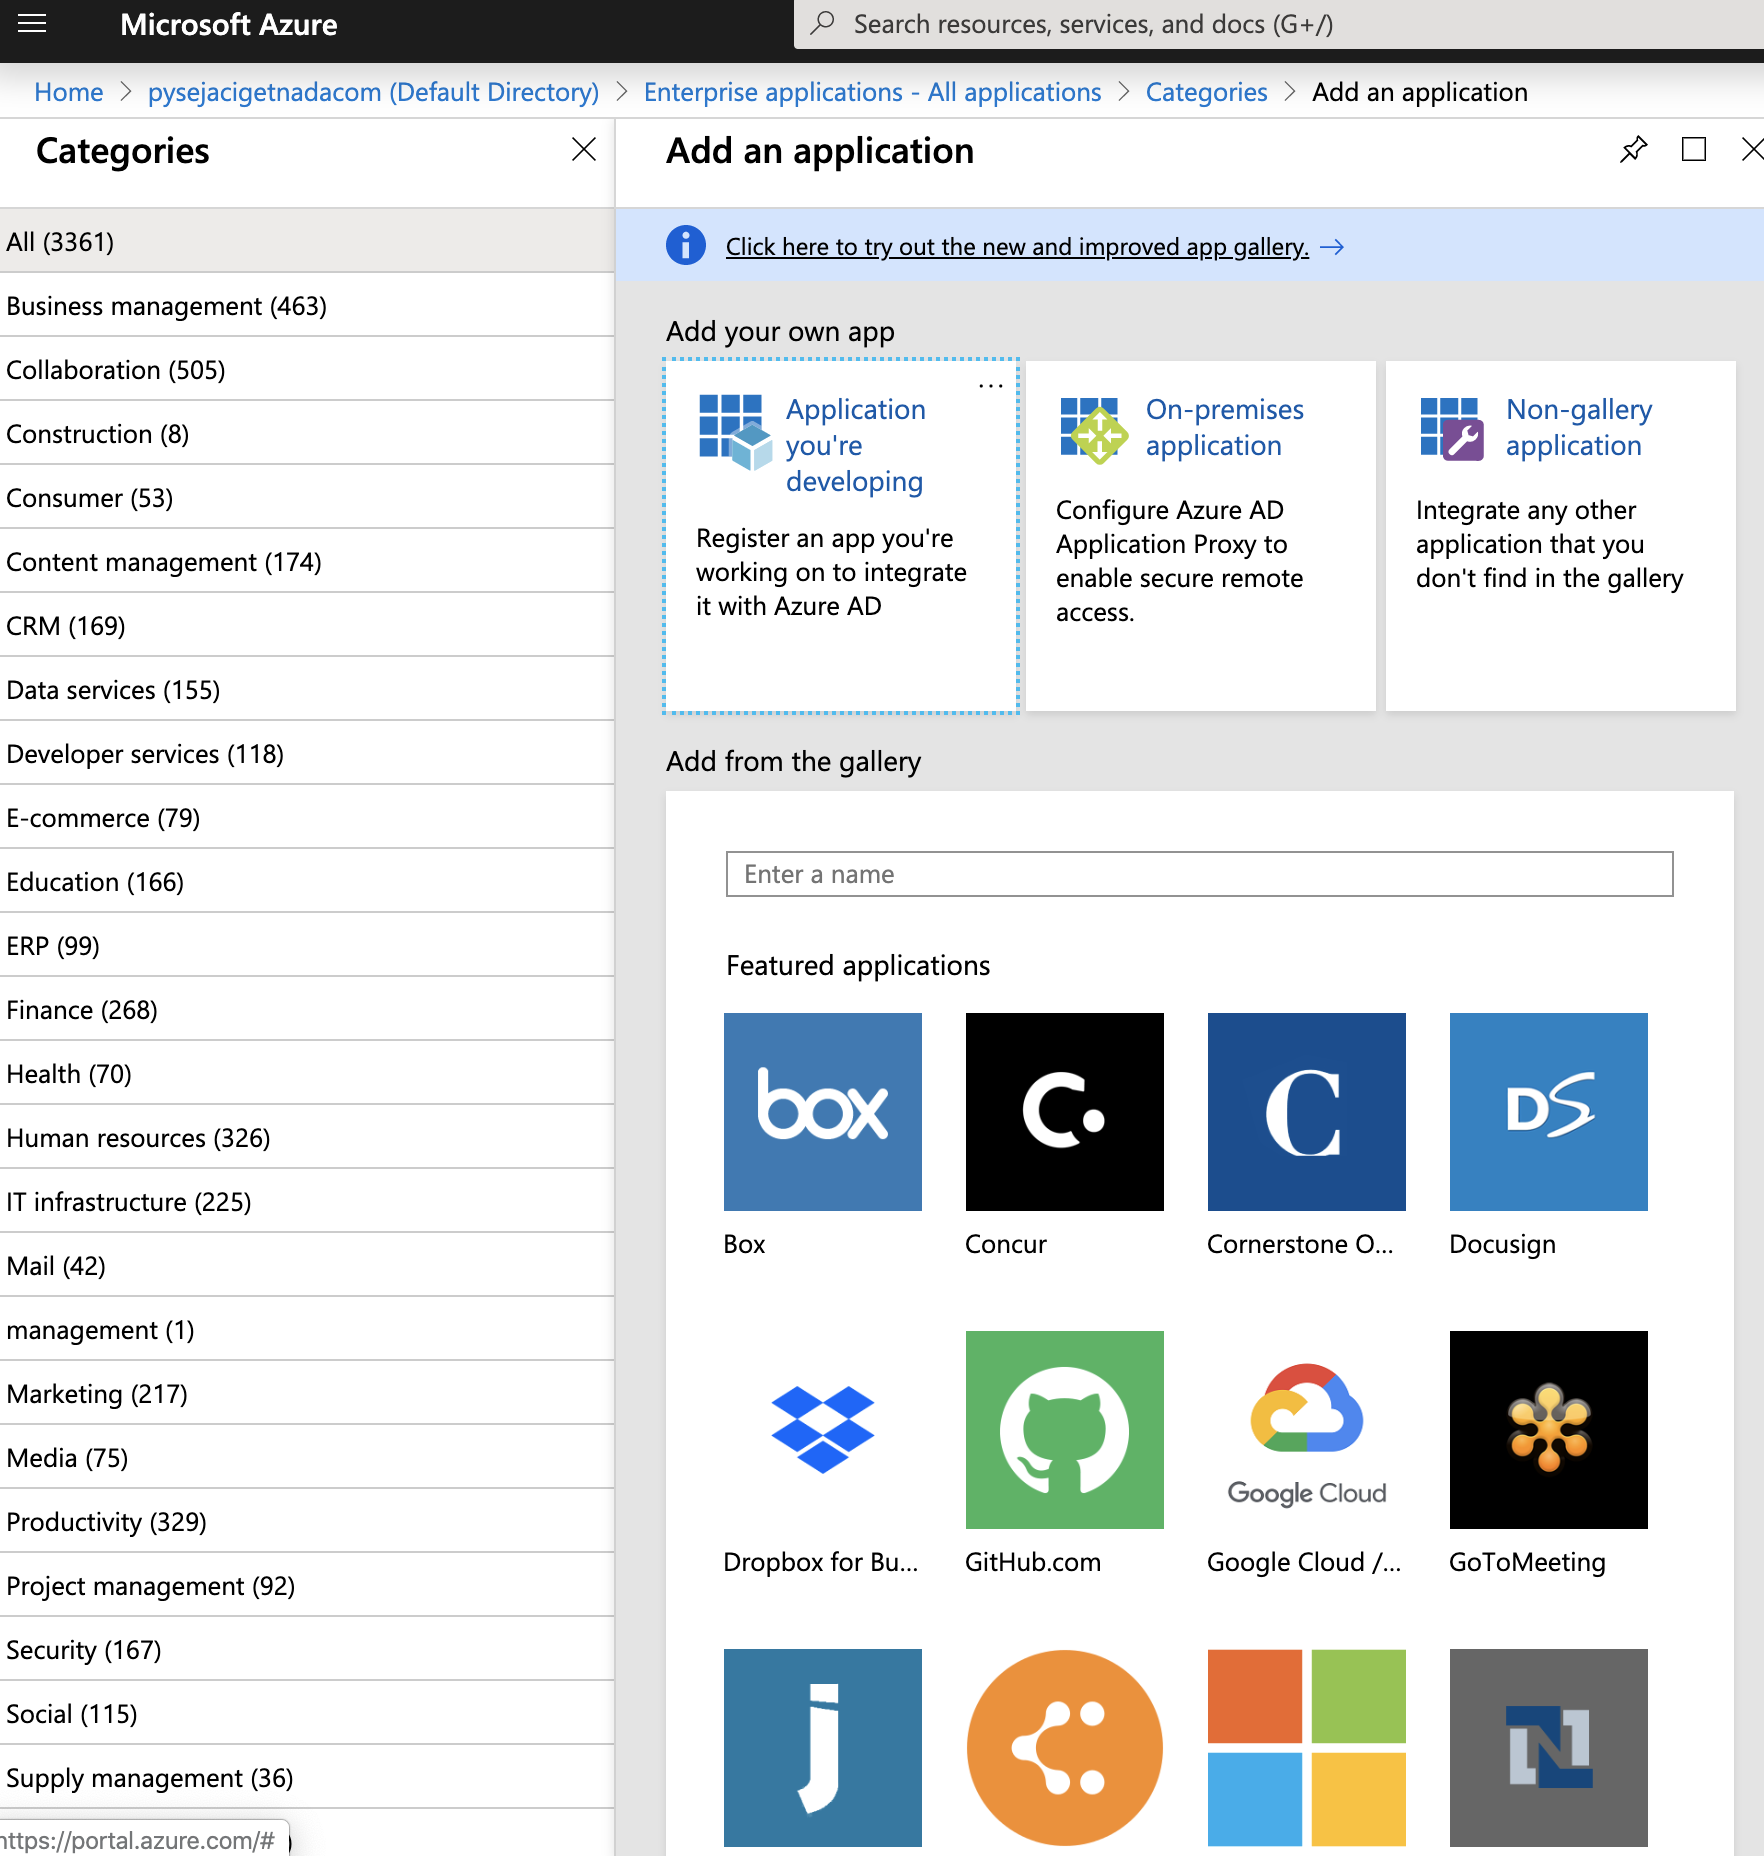Select the Docusign application tile
Viewport: 1764px width, 1856px height.
point(1549,1112)
